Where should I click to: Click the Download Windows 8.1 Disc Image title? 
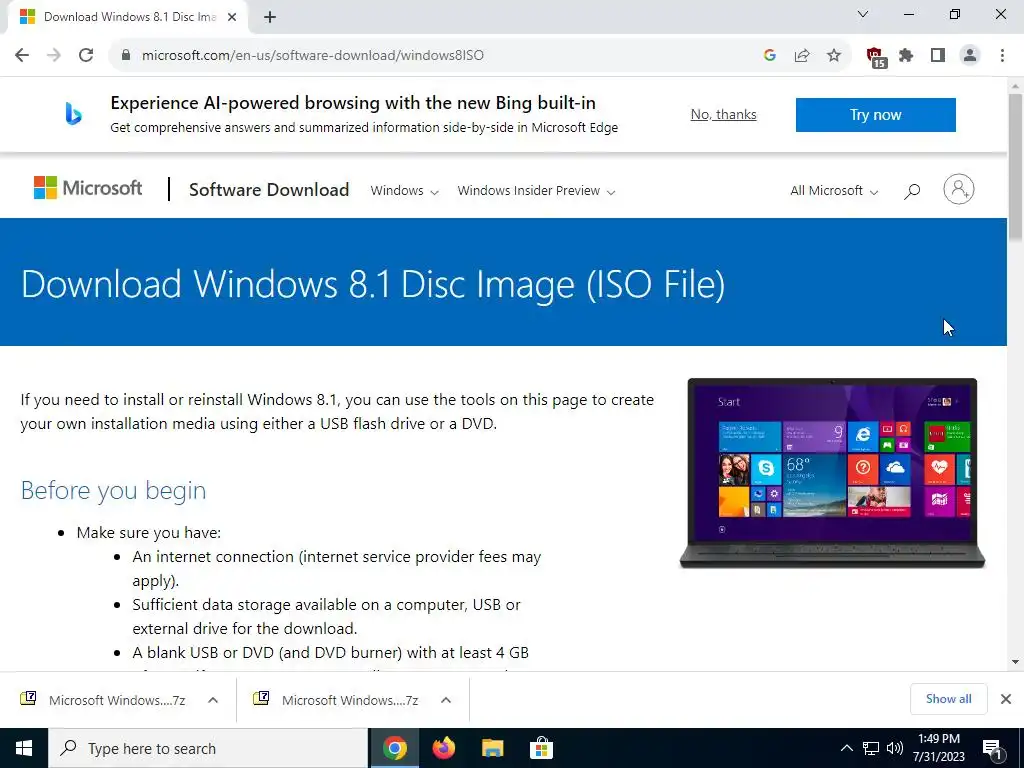373,284
